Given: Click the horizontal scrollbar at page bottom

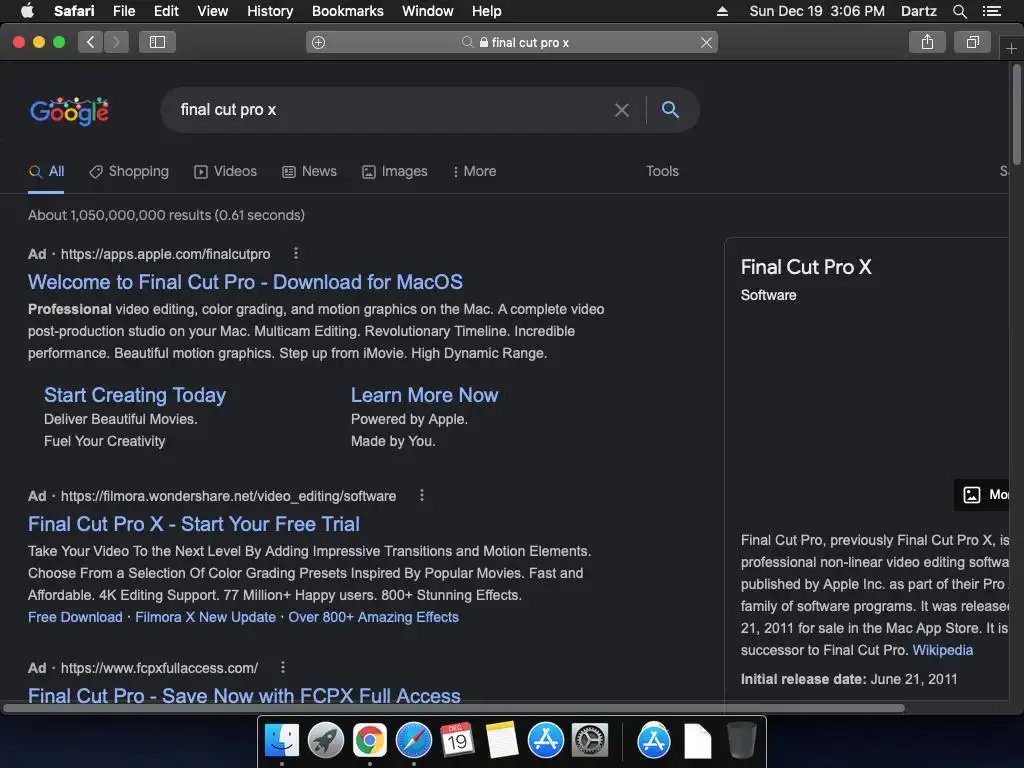Looking at the screenshot, I should pos(454,708).
